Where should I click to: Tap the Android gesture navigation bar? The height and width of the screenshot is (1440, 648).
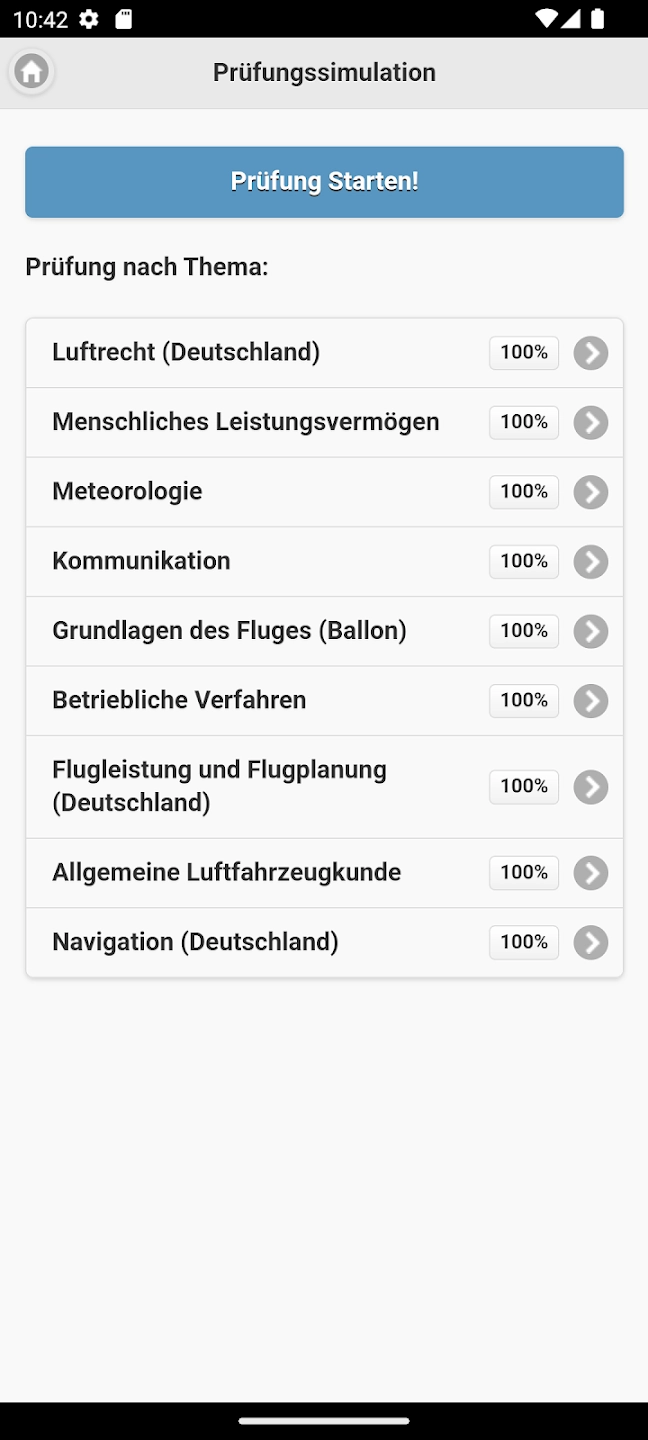[324, 1420]
